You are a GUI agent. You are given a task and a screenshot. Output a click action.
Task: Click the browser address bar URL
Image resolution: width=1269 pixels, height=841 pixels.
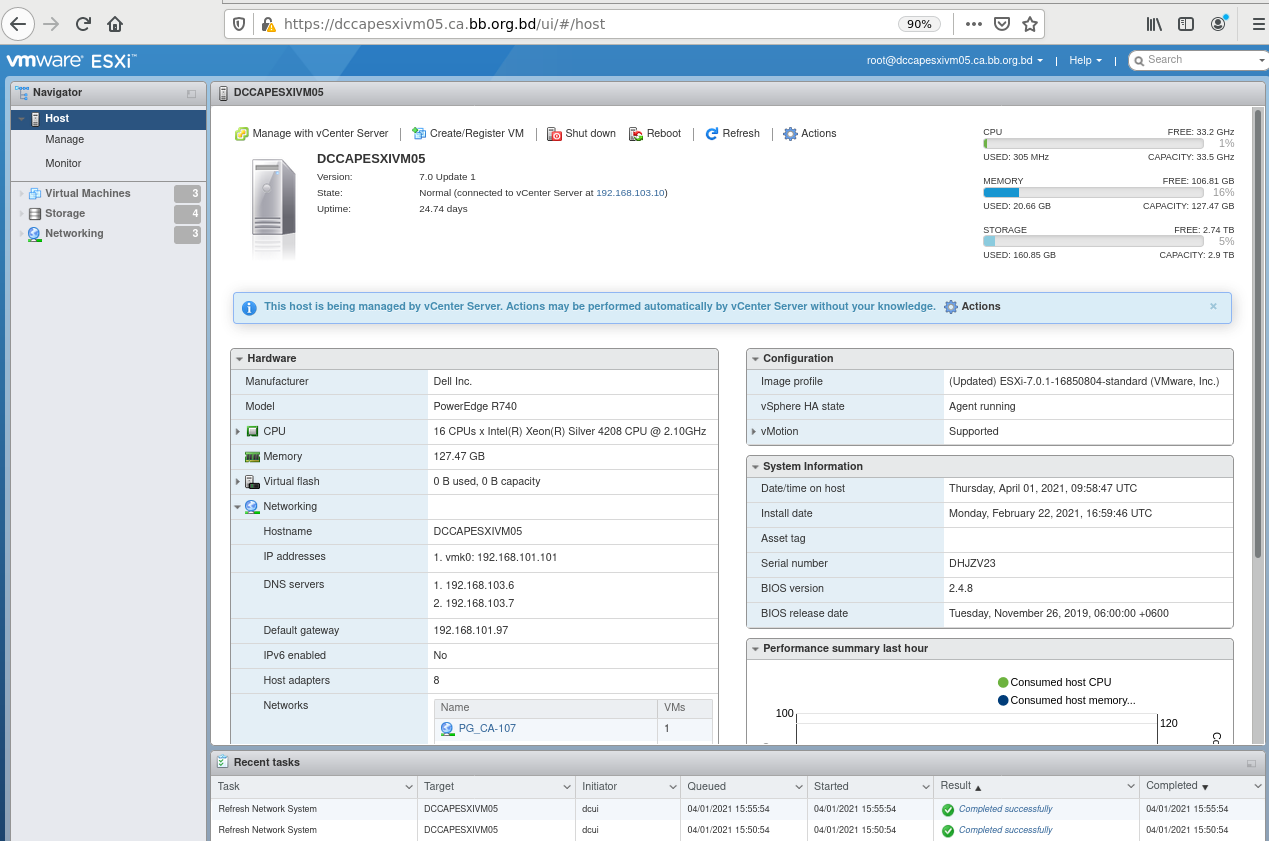tap(445, 24)
